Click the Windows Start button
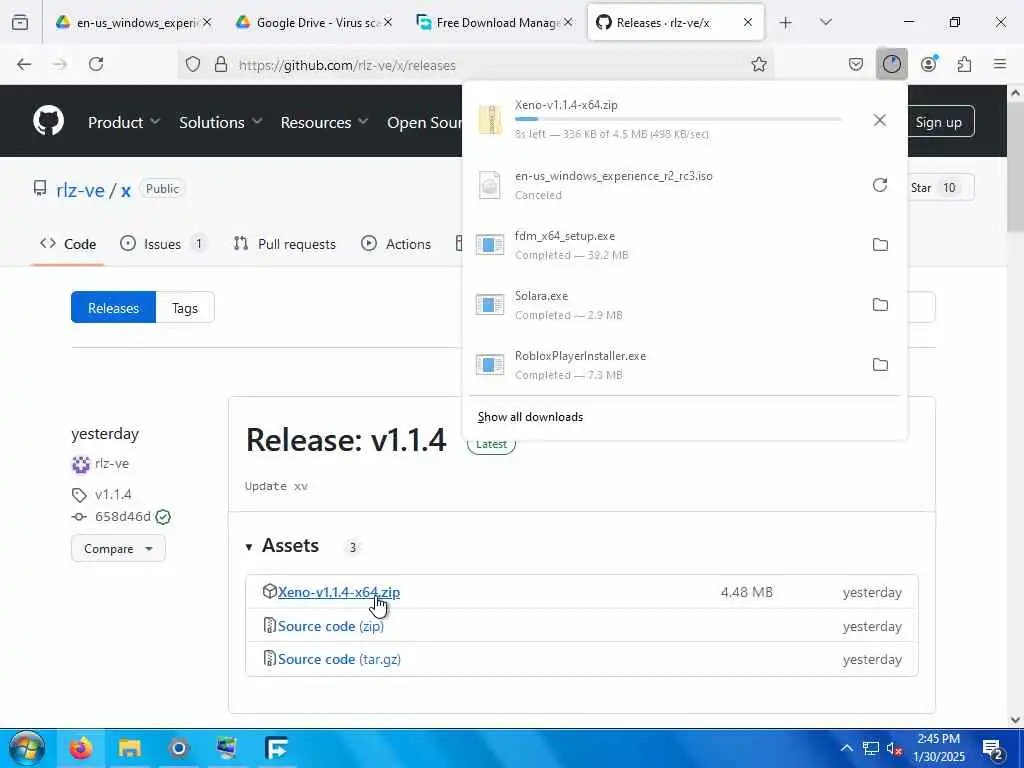 [x=27, y=748]
